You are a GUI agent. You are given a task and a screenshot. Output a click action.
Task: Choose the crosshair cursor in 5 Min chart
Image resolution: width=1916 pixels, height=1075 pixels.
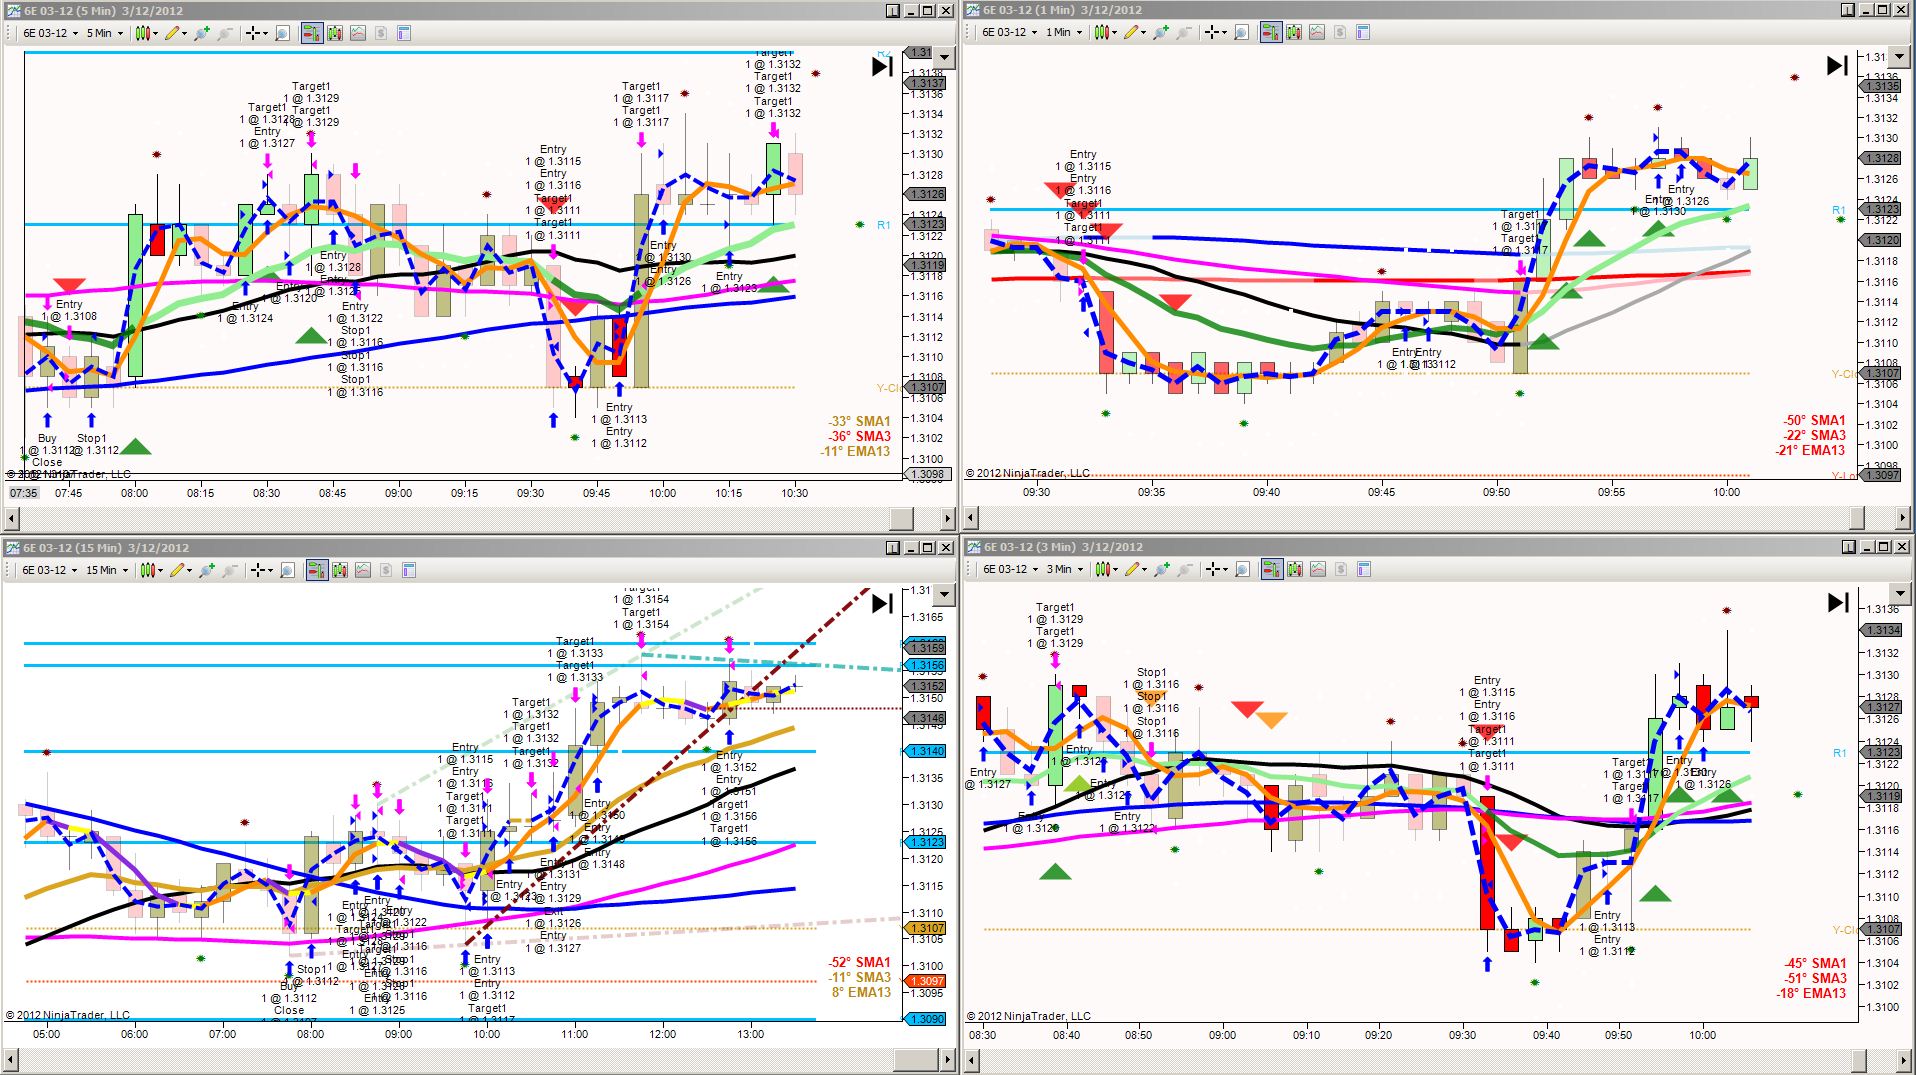click(256, 33)
